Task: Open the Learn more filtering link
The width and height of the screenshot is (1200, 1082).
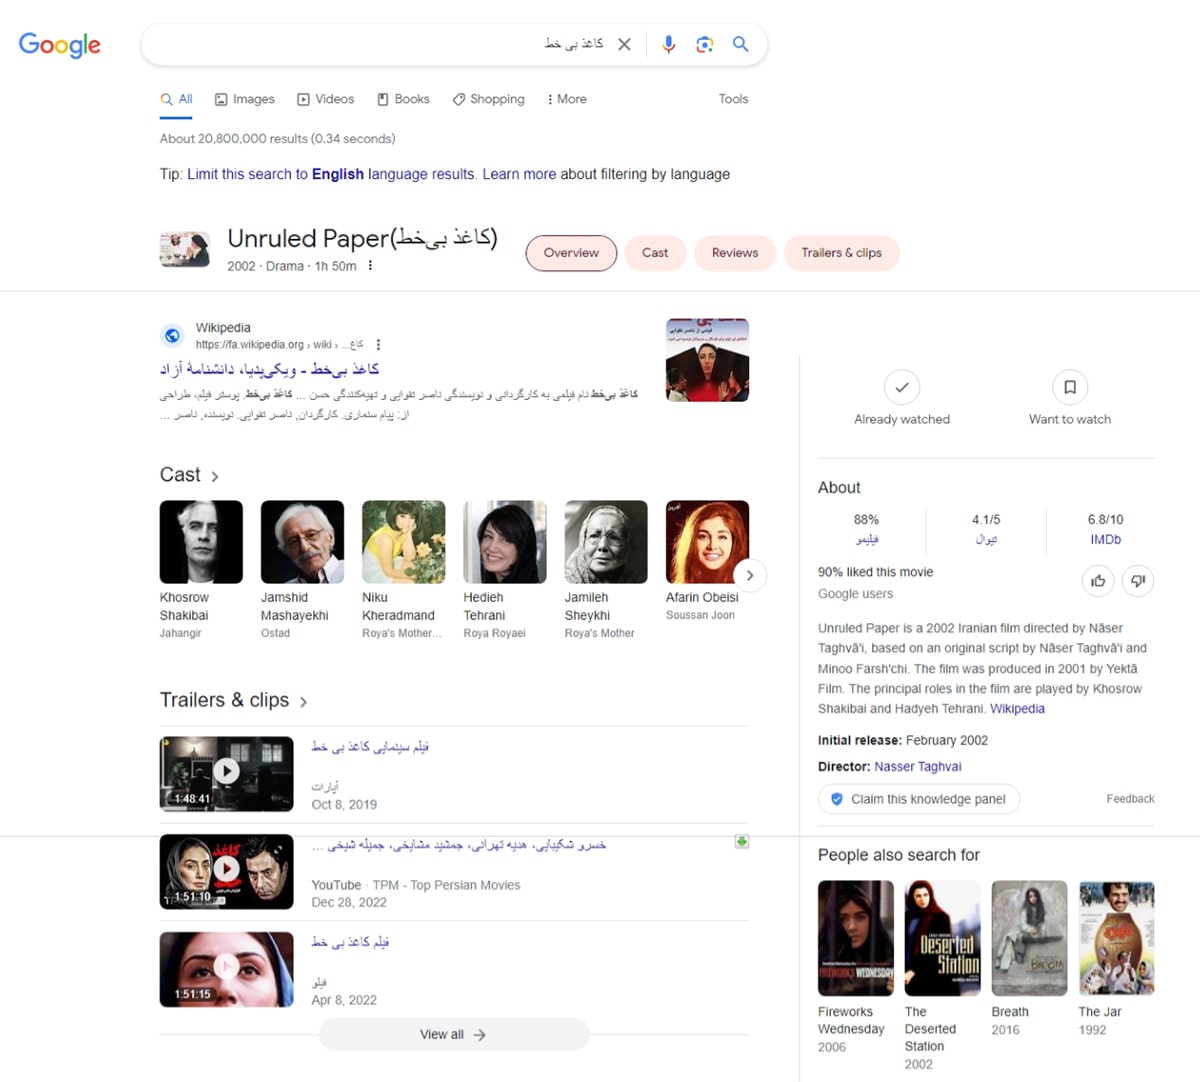Action: 519,174
